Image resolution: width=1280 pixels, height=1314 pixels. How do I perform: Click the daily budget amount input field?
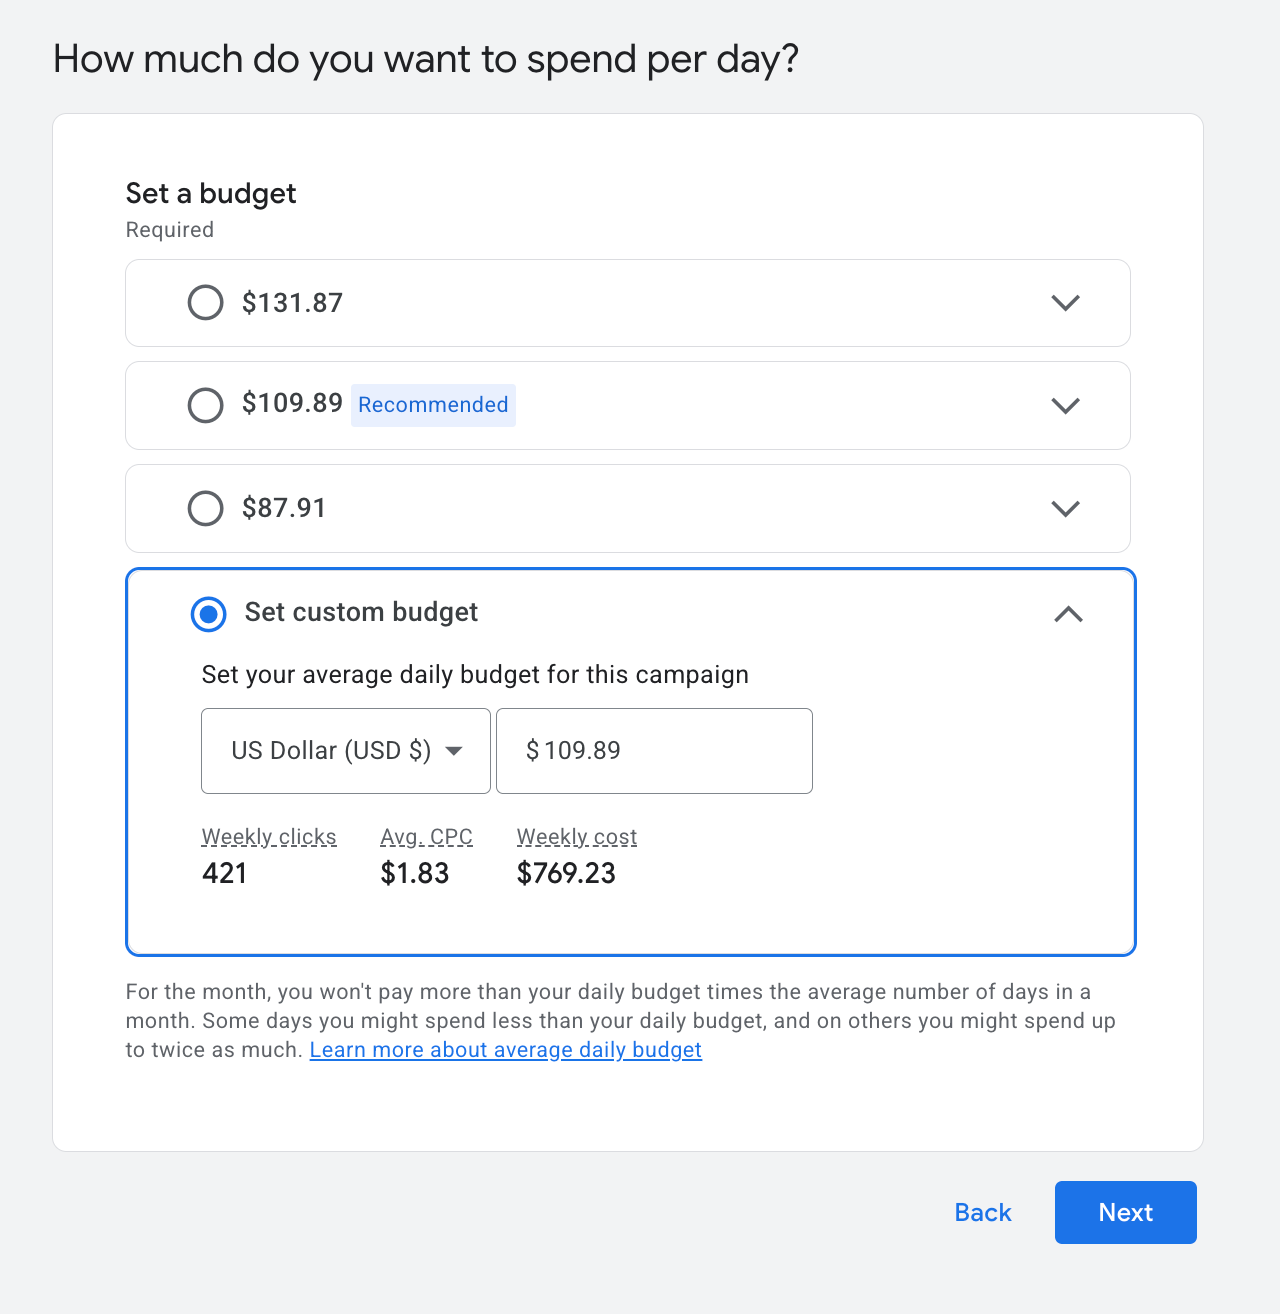point(654,750)
